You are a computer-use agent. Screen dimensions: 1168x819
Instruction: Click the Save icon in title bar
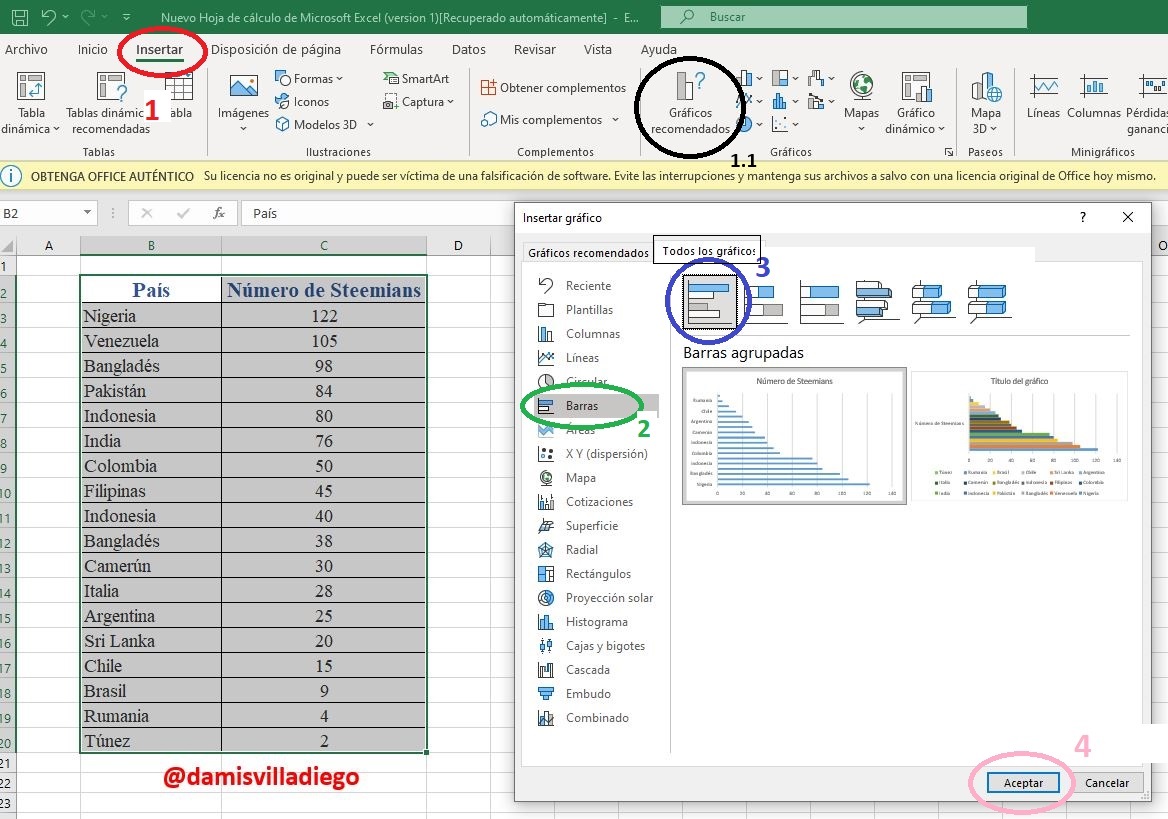tap(20, 16)
